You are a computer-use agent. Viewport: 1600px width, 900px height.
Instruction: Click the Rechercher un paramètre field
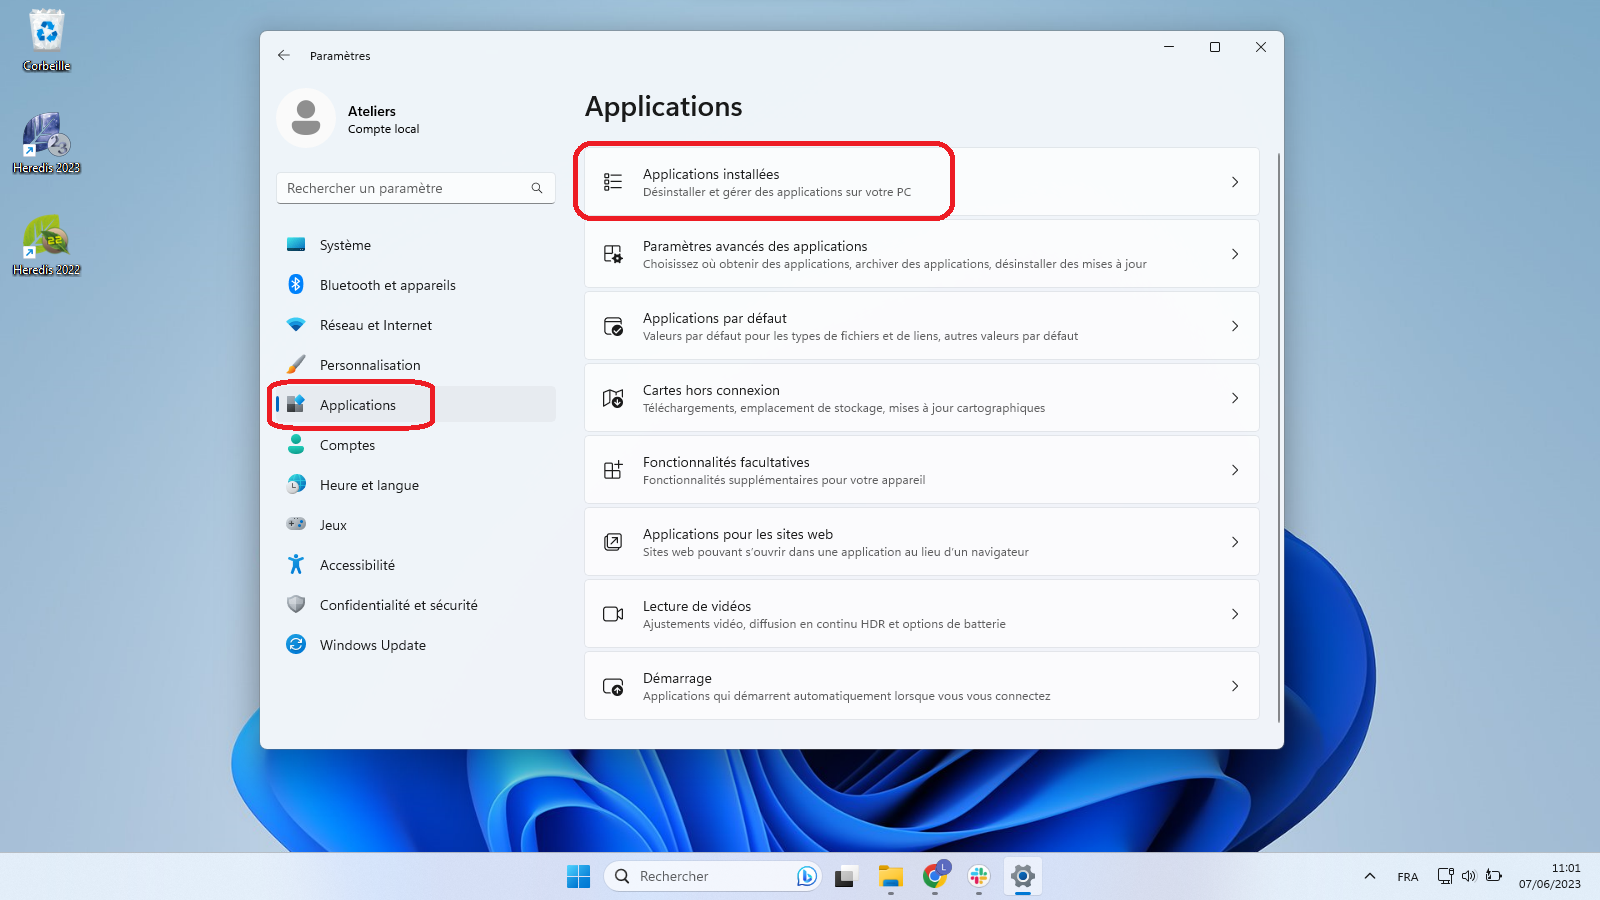(x=405, y=188)
